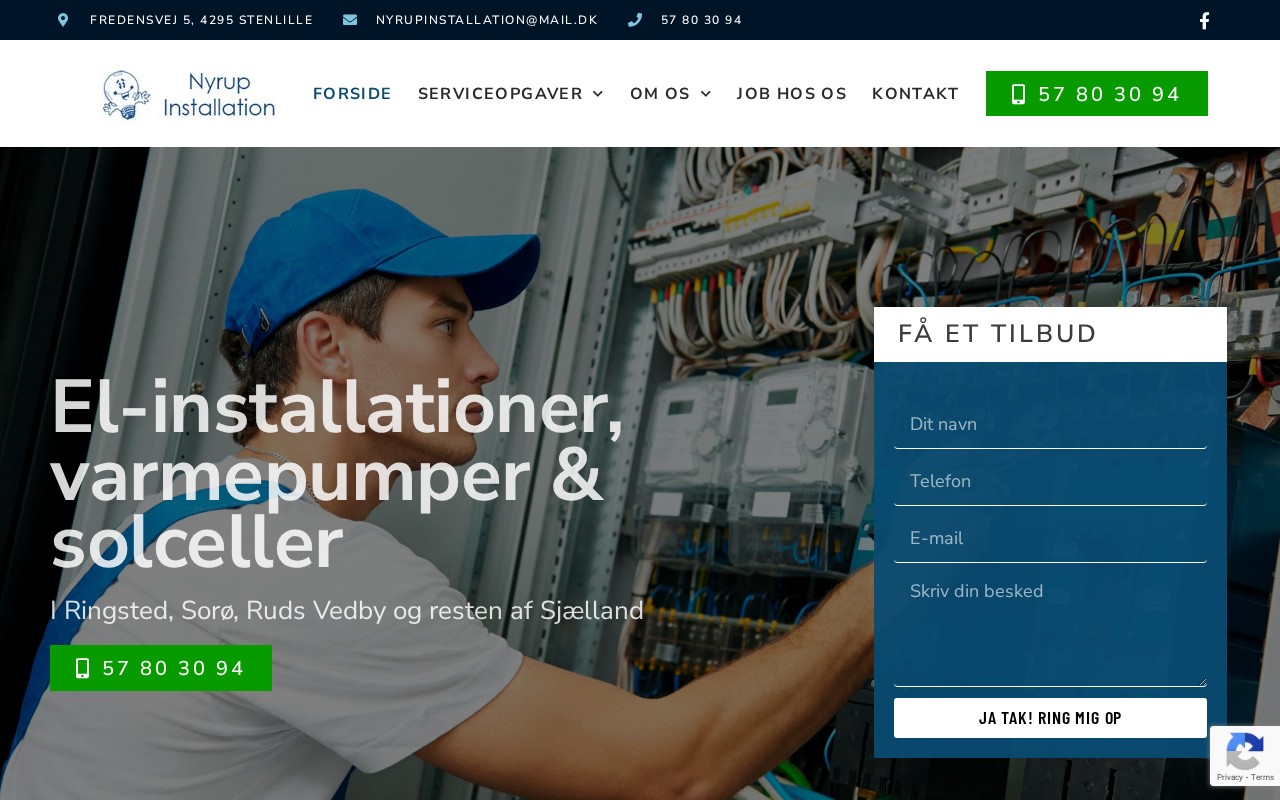This screenshot has height=800, width=1280.
Task: Click the phone number in top bar
Action: [702, 20]
